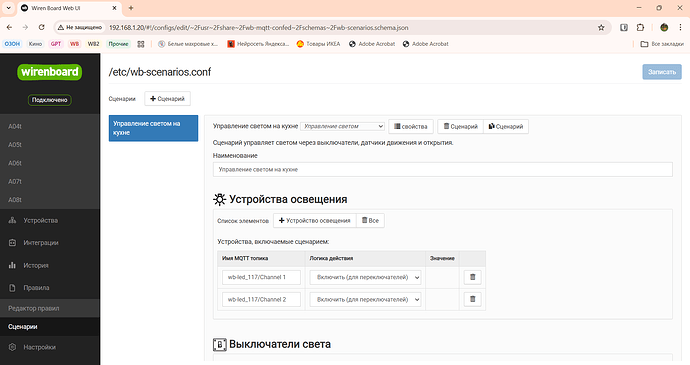Open the browser profile avatar

pos(664,27)
